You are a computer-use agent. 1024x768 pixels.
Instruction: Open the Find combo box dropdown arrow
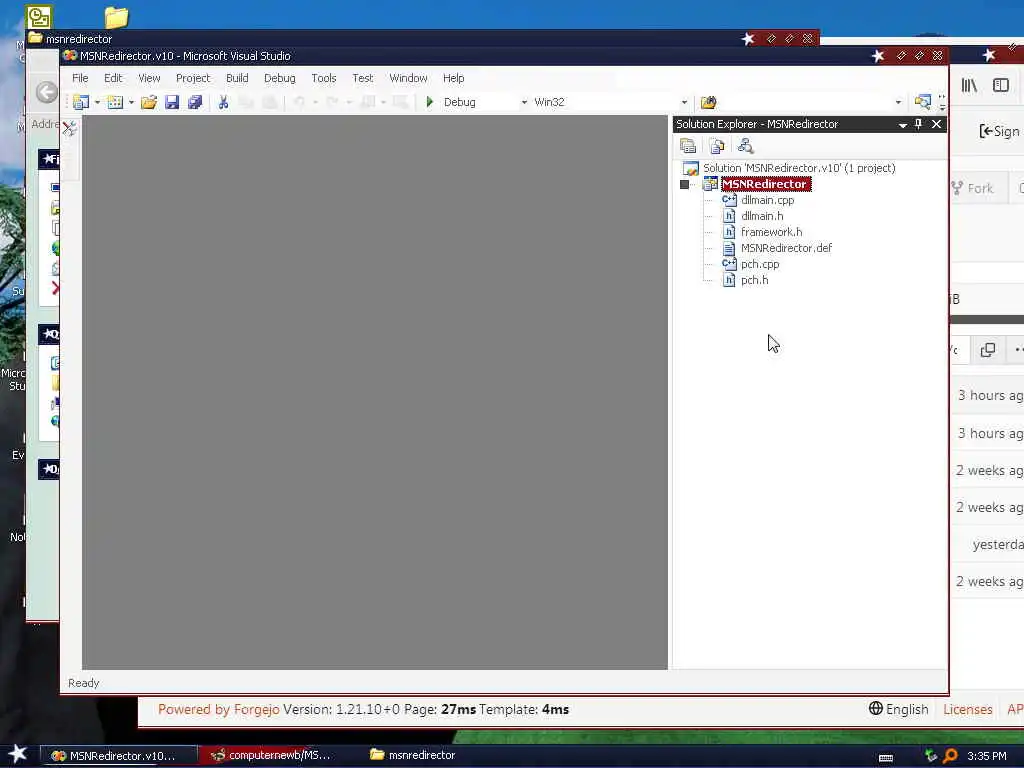click(x=898, y=102)
